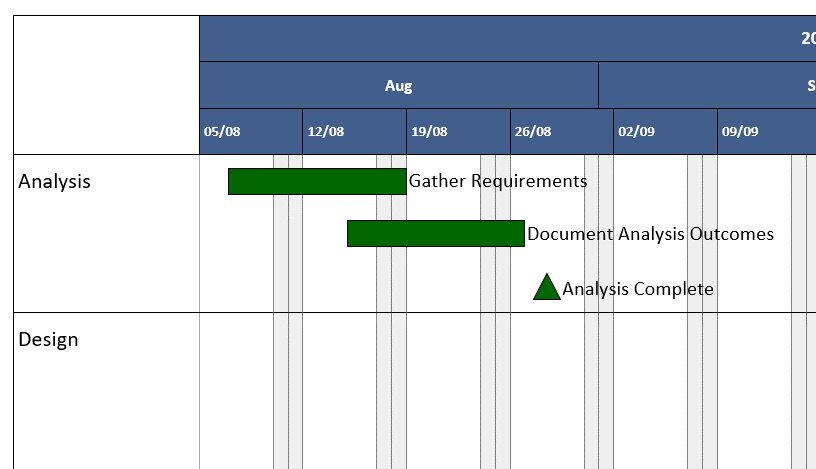Click the empty Design row under 02/09 week
Screen dimensions: 816x469
[x=650, y=390]
